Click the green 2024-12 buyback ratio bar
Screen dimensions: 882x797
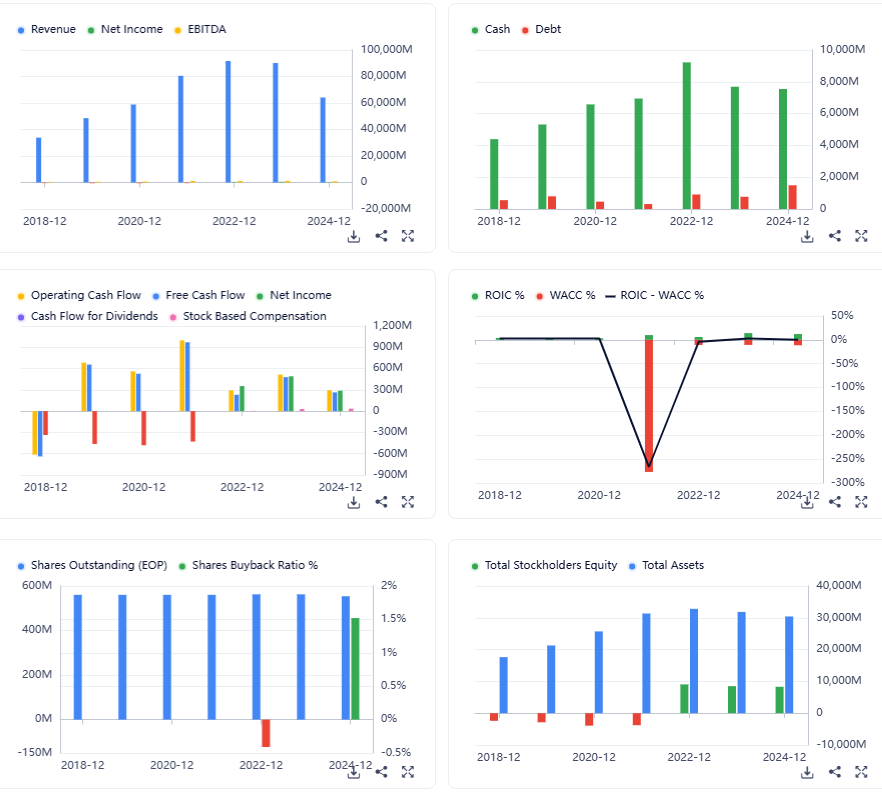pyautogui.click(x=356, y=669)
